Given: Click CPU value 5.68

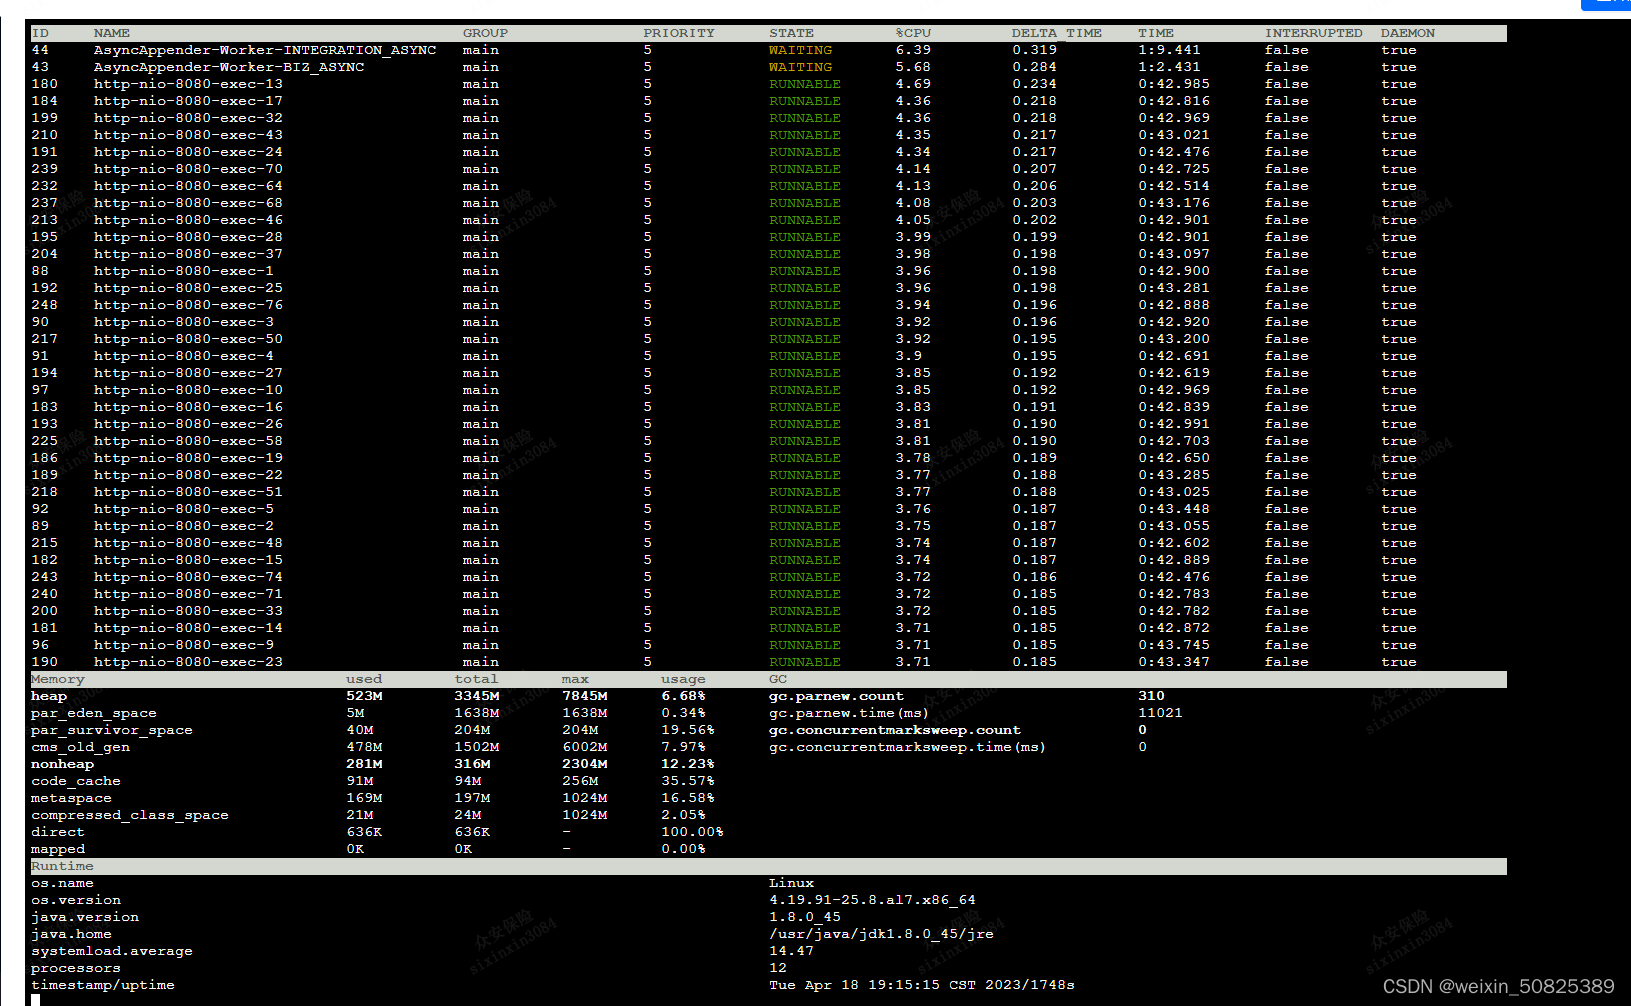Looking at the screenshot, I should pyautogui.click(x=913, y=67).
